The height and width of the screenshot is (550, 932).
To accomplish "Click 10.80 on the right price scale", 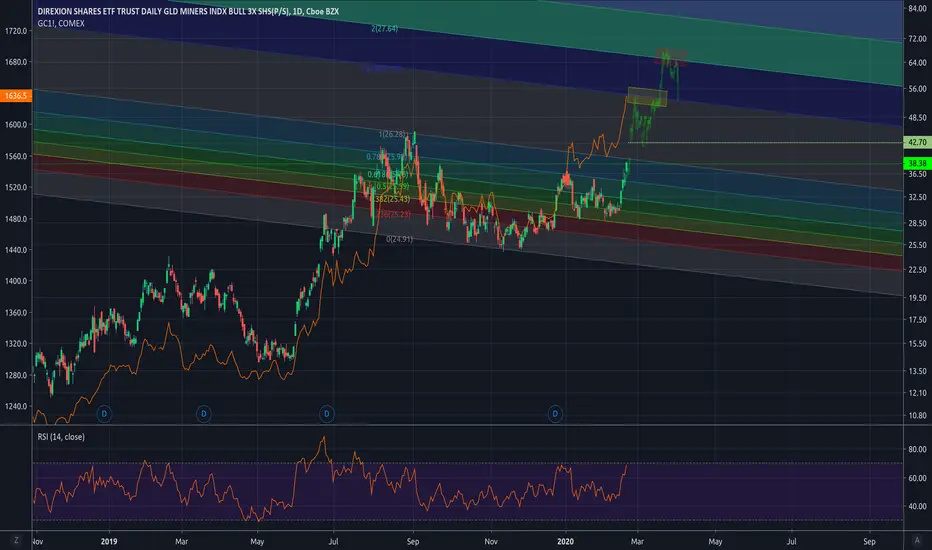I will click(917, 416).
